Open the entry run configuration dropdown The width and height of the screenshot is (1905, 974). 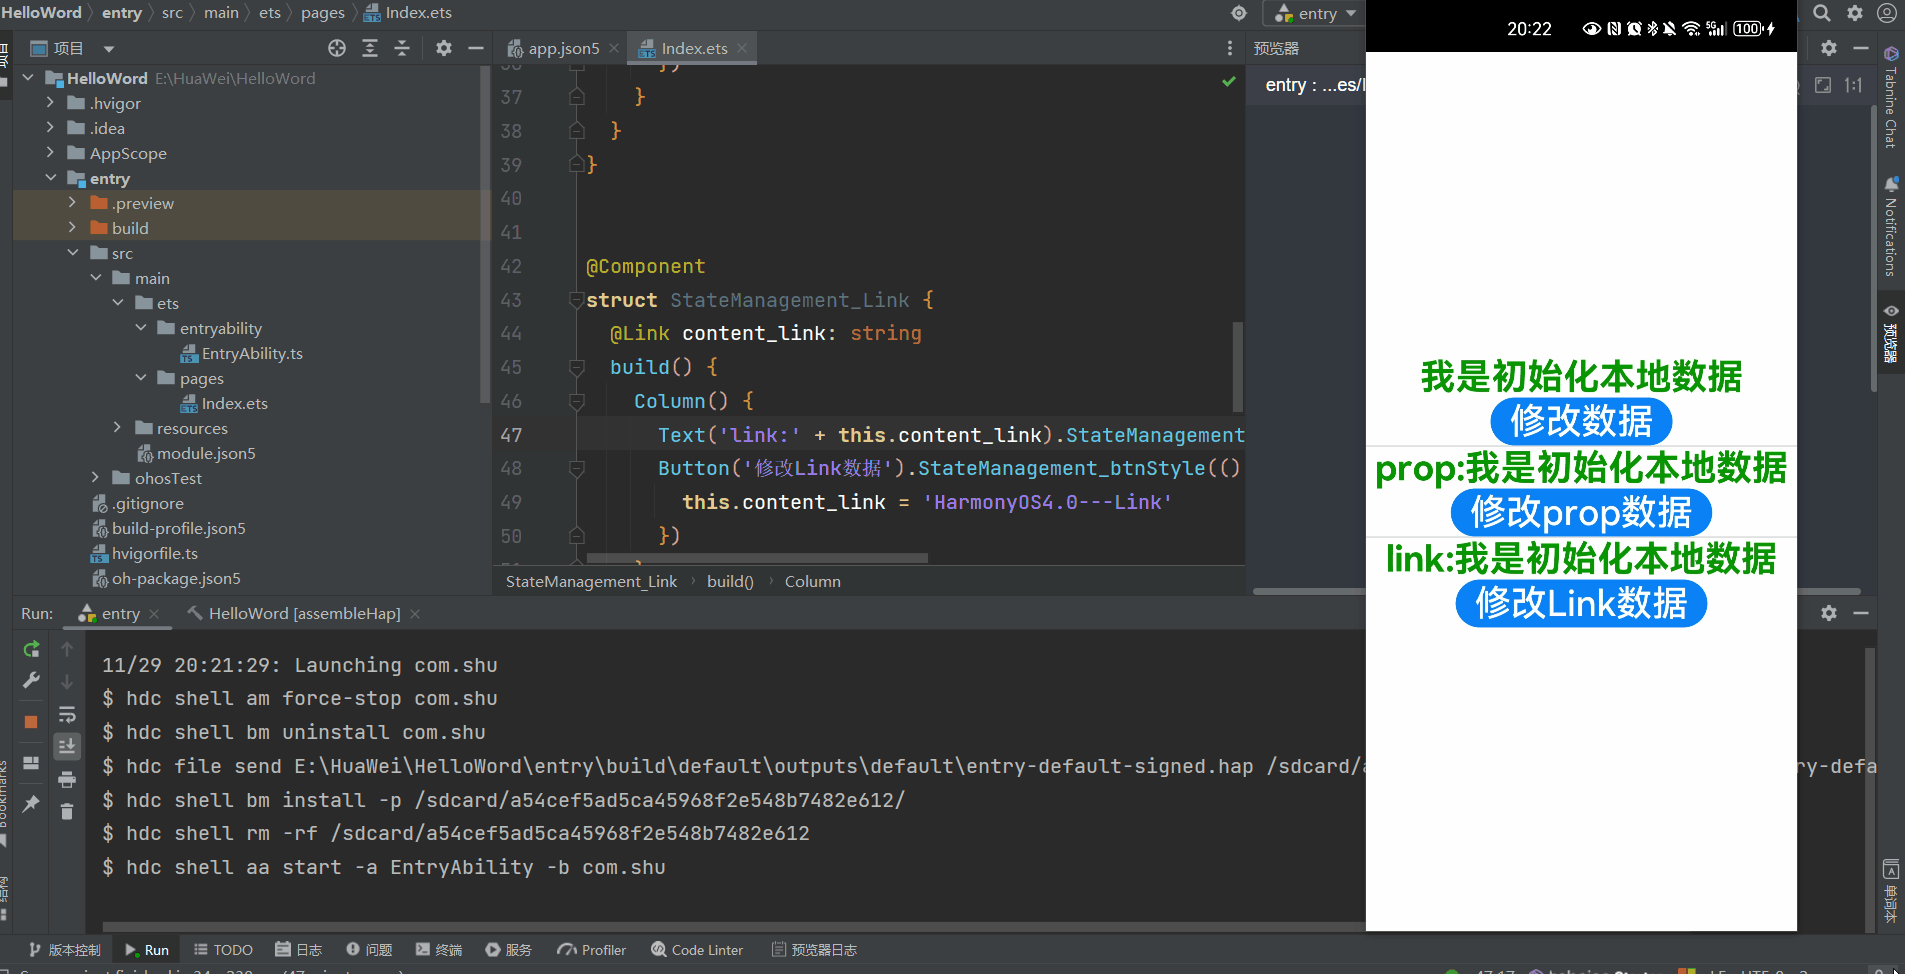click(1315, 13)
